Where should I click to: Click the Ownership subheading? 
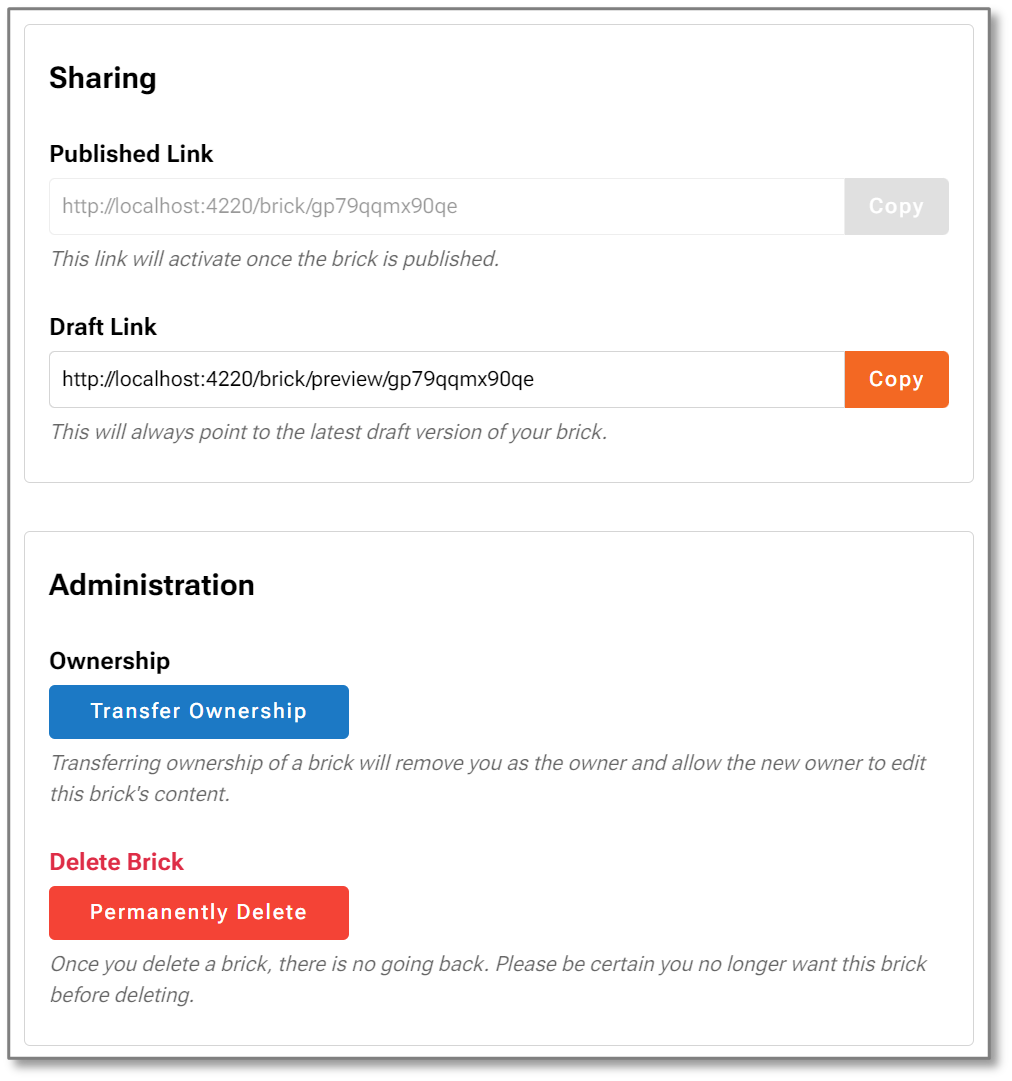[x=110, y=661]
